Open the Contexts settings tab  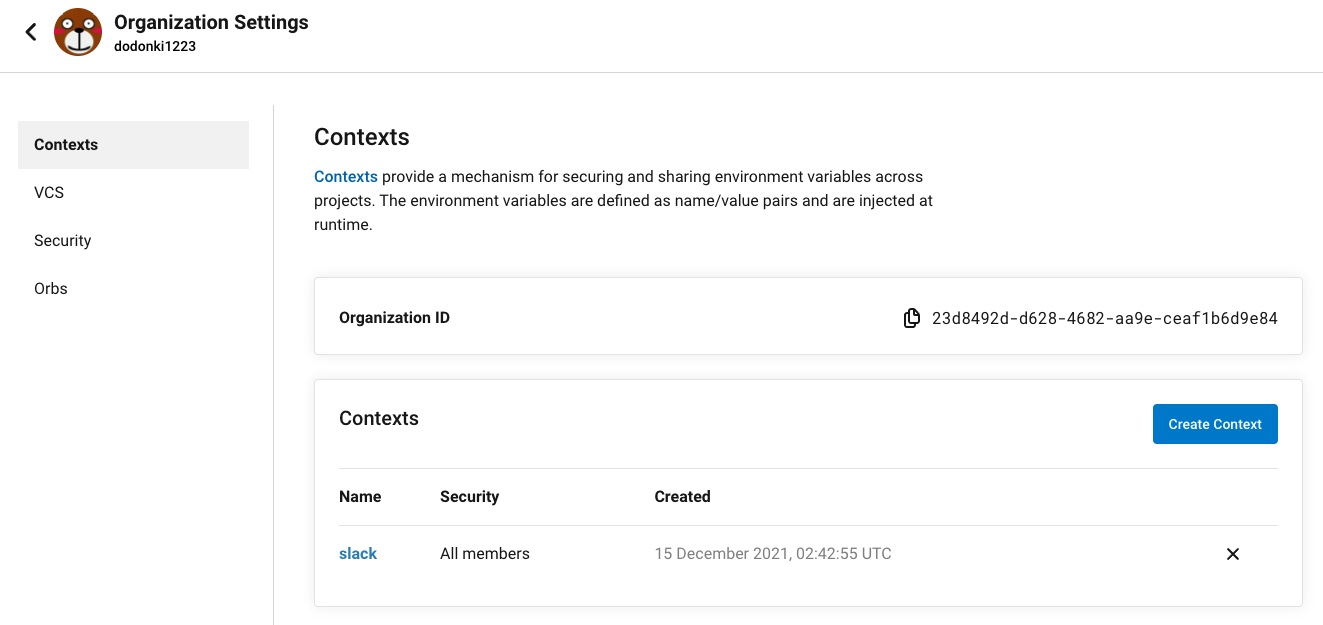click(133, 145)
